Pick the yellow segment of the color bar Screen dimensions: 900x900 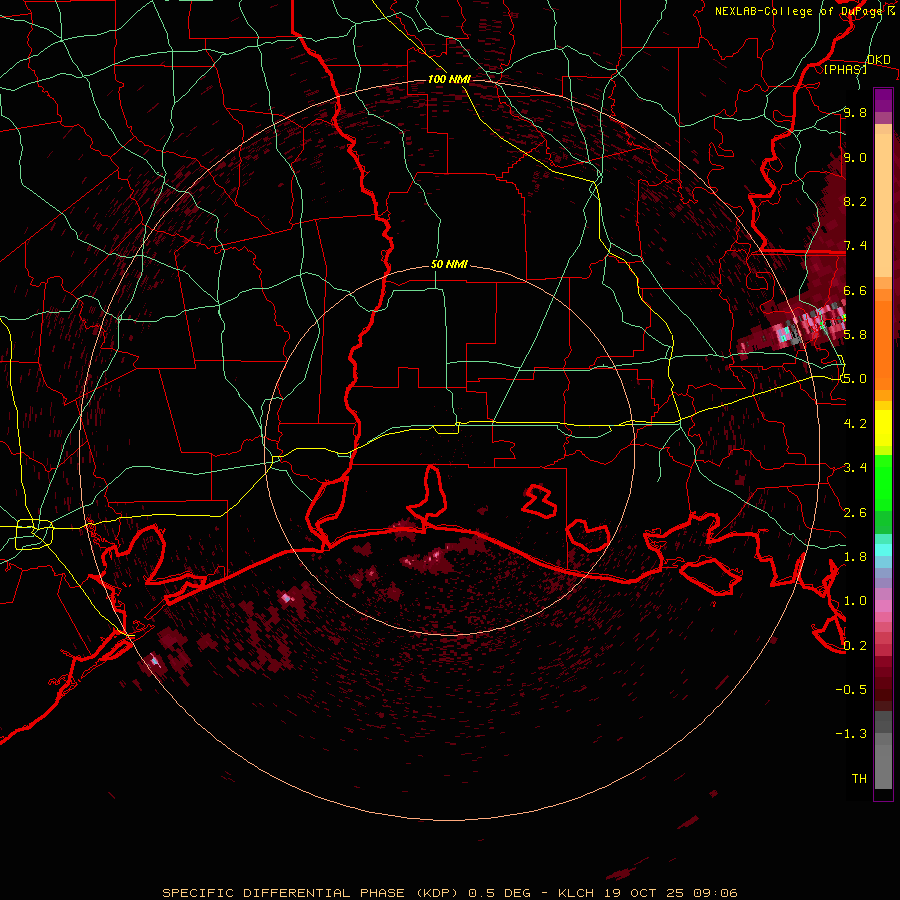[883, 428]
